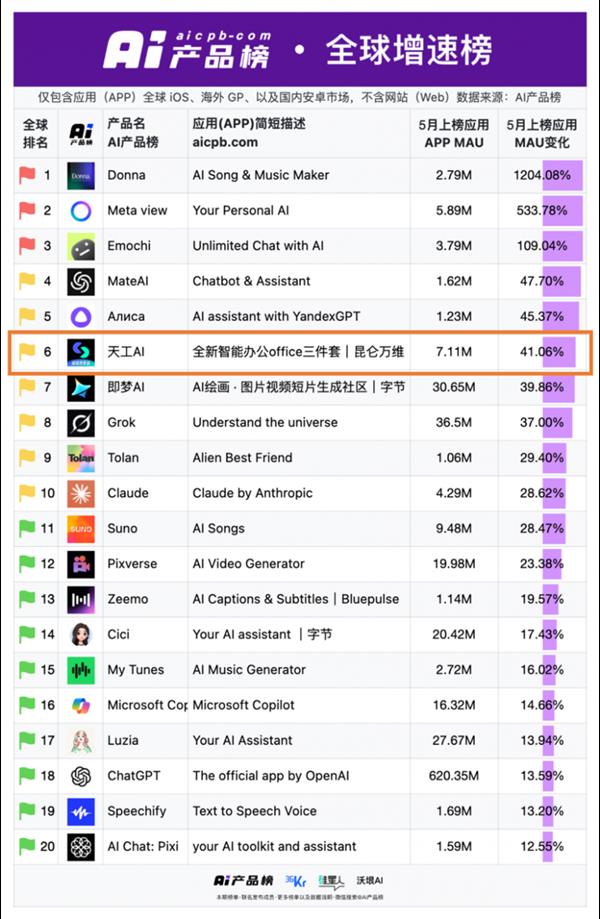Click the Claude app icon
Viewport: 600px width, 919px height.
pyautogui.click(x=81, y=494)
